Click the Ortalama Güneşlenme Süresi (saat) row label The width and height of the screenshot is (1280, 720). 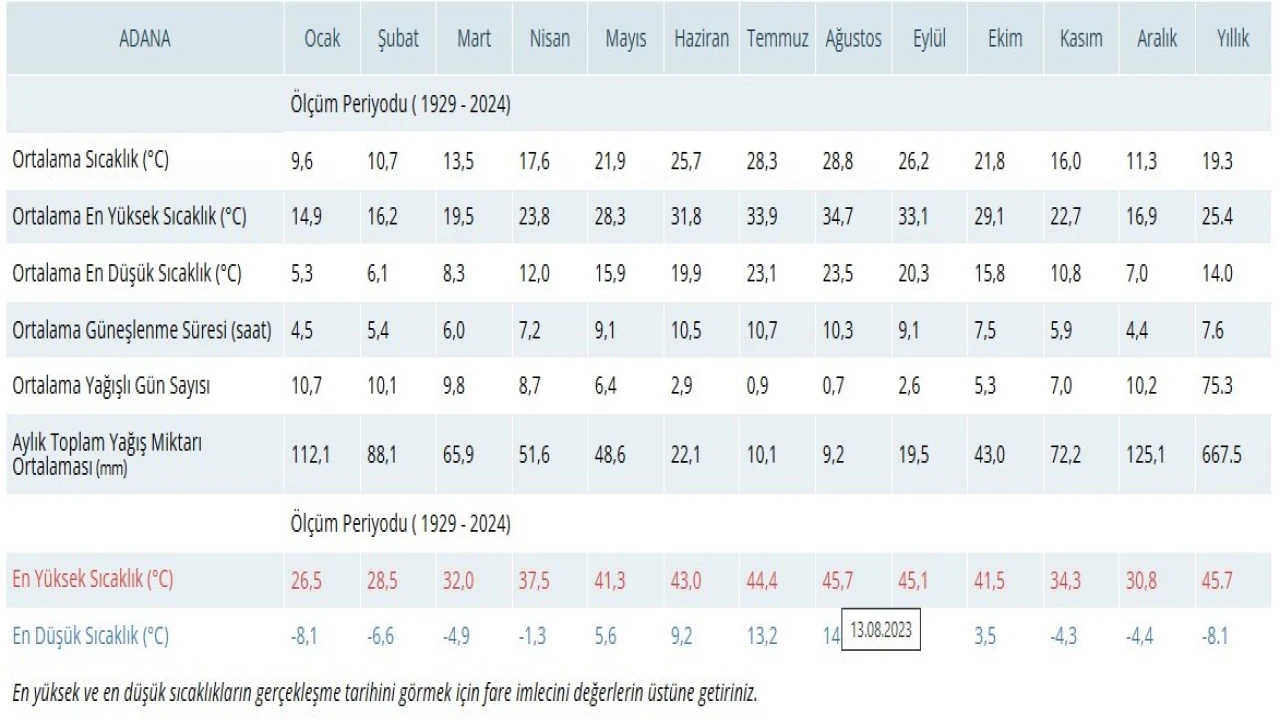pos(141,330)
